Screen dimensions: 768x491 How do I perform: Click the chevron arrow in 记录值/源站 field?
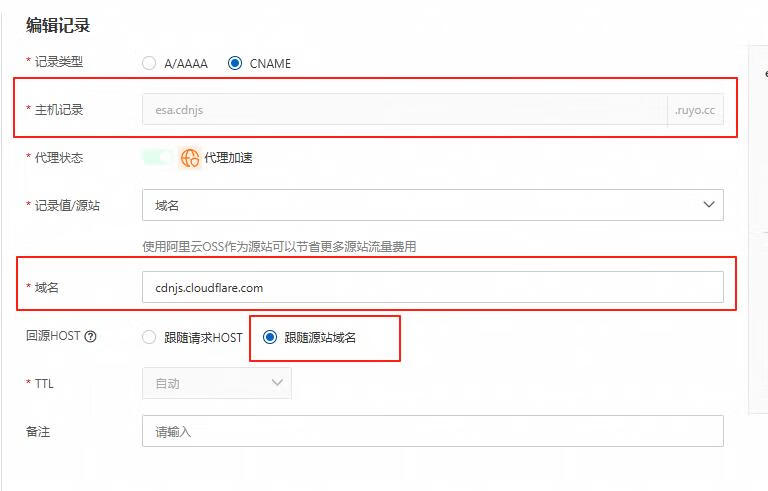tap(709, 205)
